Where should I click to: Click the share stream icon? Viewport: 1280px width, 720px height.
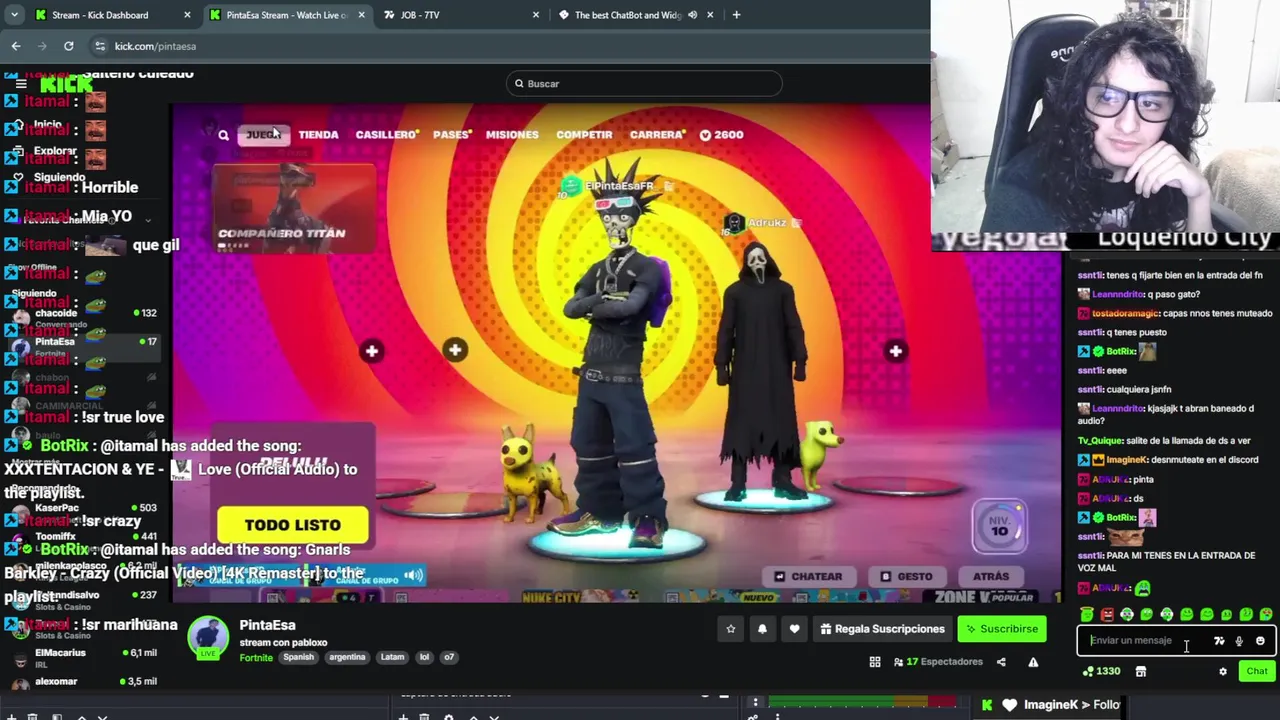click(x=1001, y=662)
